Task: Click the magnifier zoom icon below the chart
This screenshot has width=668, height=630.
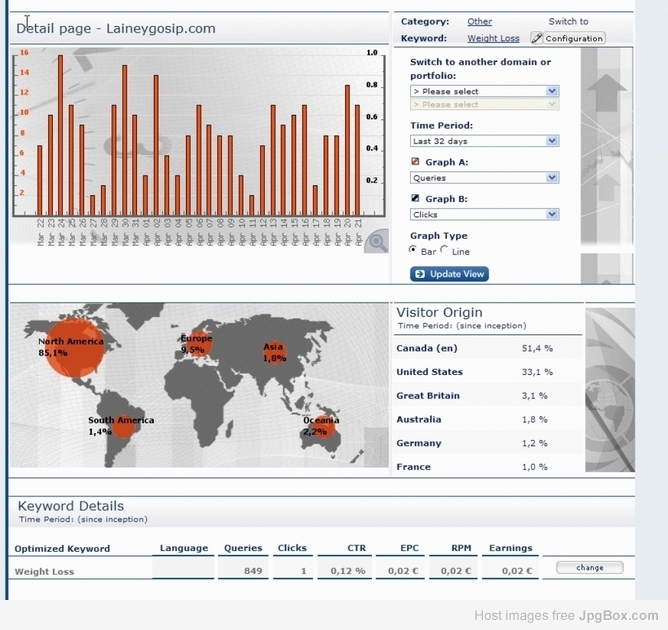Action: coord(377,240)
